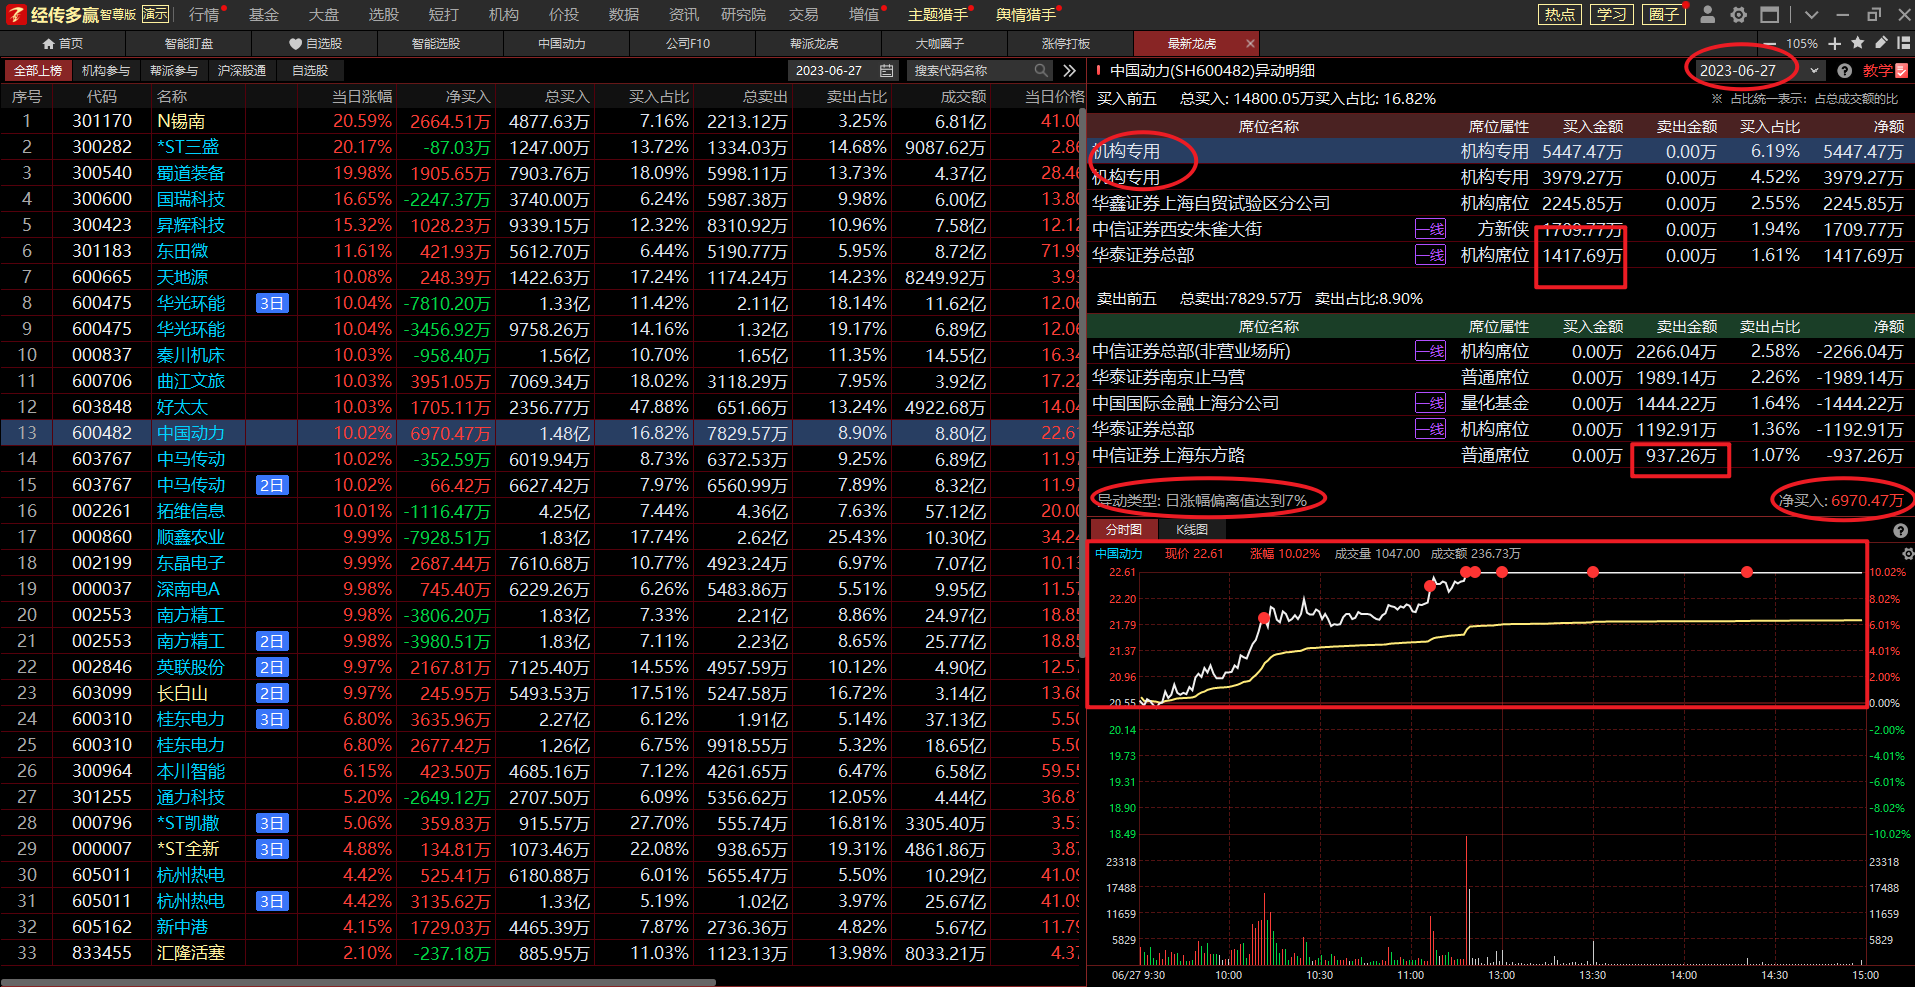
Task: Select stock 汇隆活塞 in row 33
Action: pos(191,953)
